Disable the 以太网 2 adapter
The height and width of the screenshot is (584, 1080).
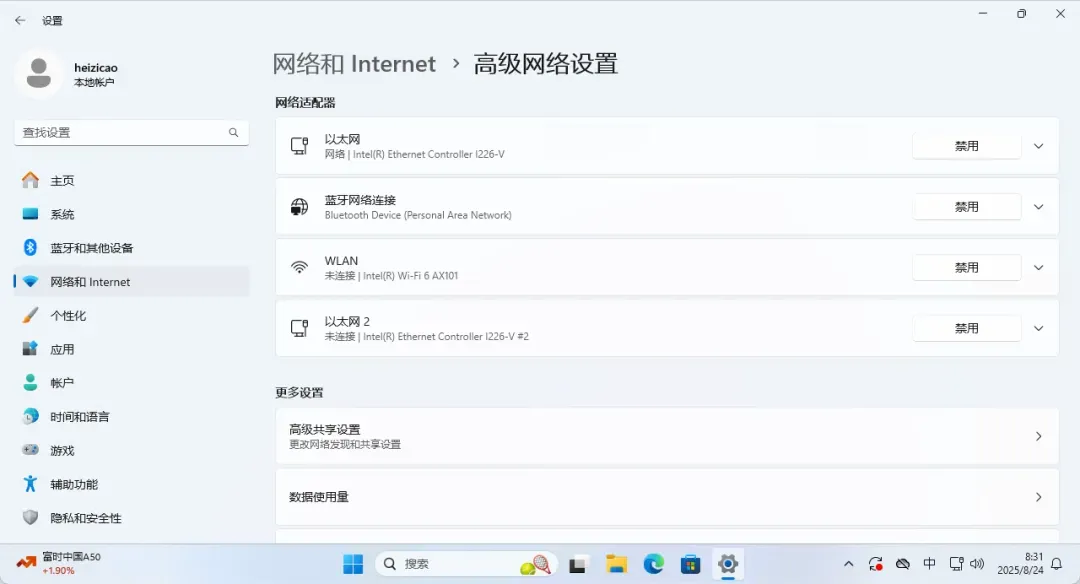click(966, 328)
